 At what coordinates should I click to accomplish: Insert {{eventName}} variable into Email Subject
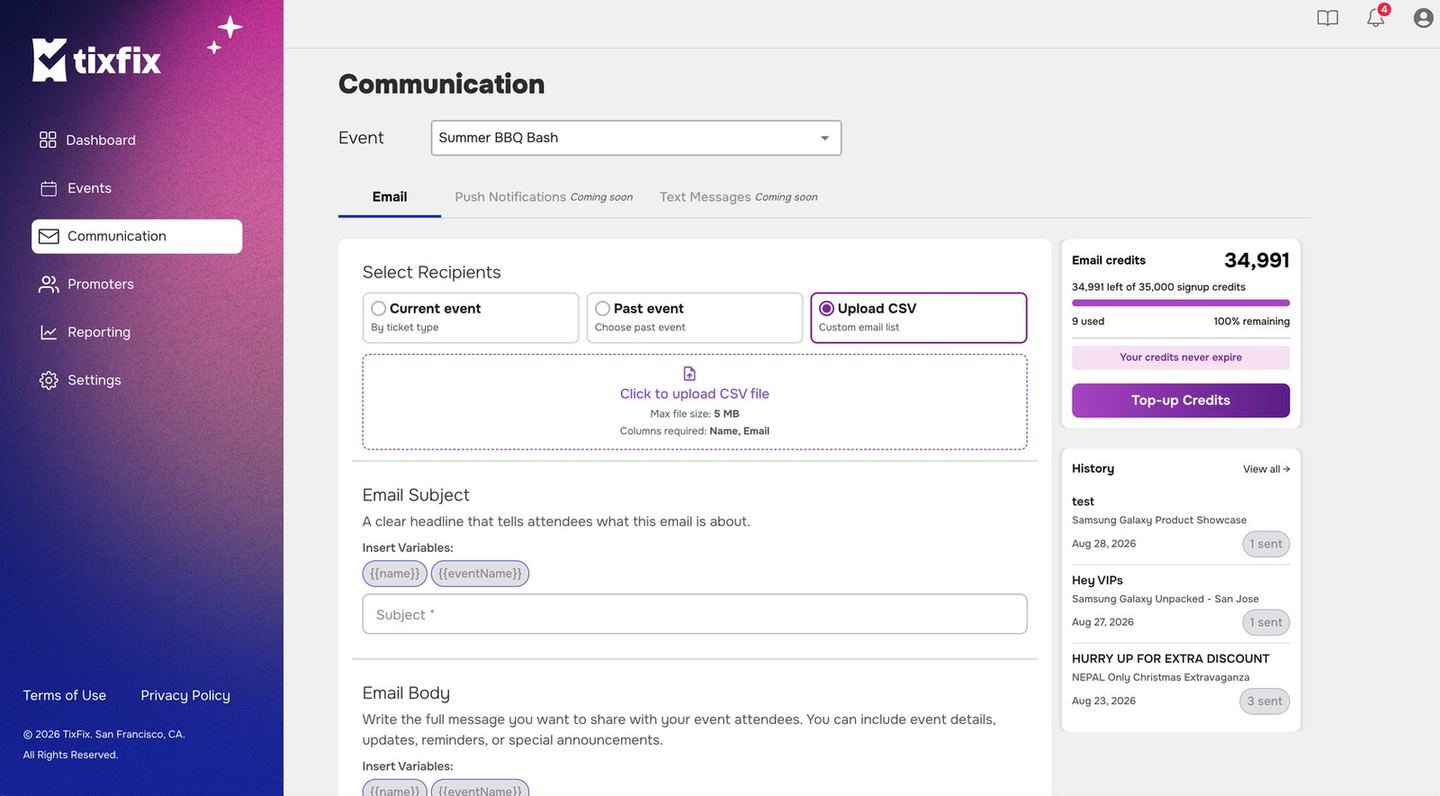[x=480, y=574]
